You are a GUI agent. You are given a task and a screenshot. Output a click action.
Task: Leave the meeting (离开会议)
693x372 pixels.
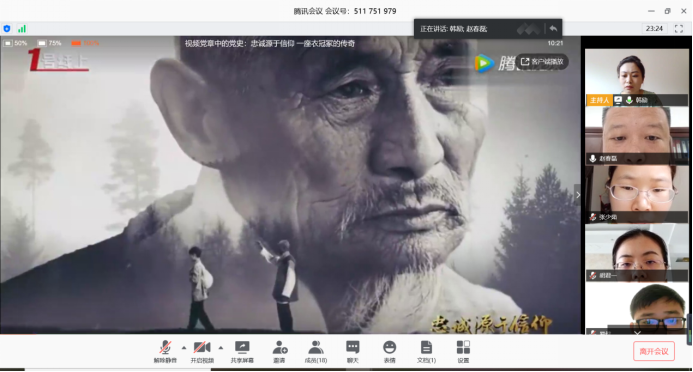(x=654, y=351)
